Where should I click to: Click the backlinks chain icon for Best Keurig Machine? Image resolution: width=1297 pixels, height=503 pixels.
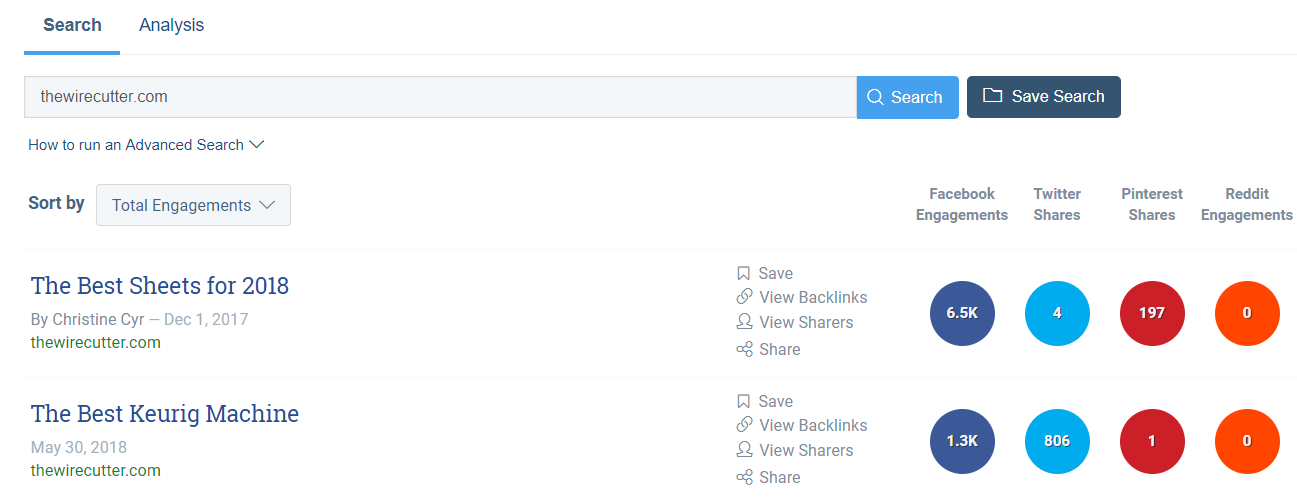(744, 425)
